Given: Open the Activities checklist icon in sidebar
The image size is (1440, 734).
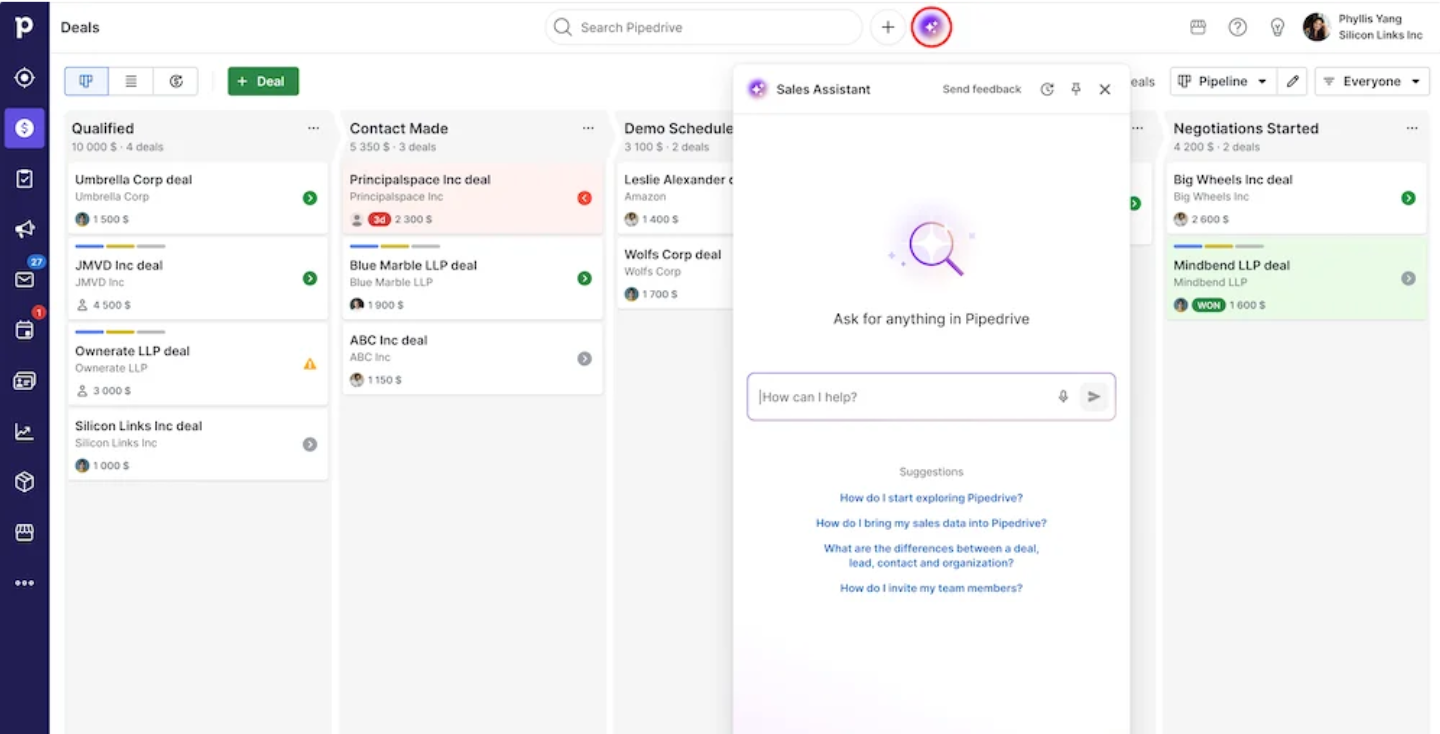Looking at the screenshot, I should pos(24,179).
